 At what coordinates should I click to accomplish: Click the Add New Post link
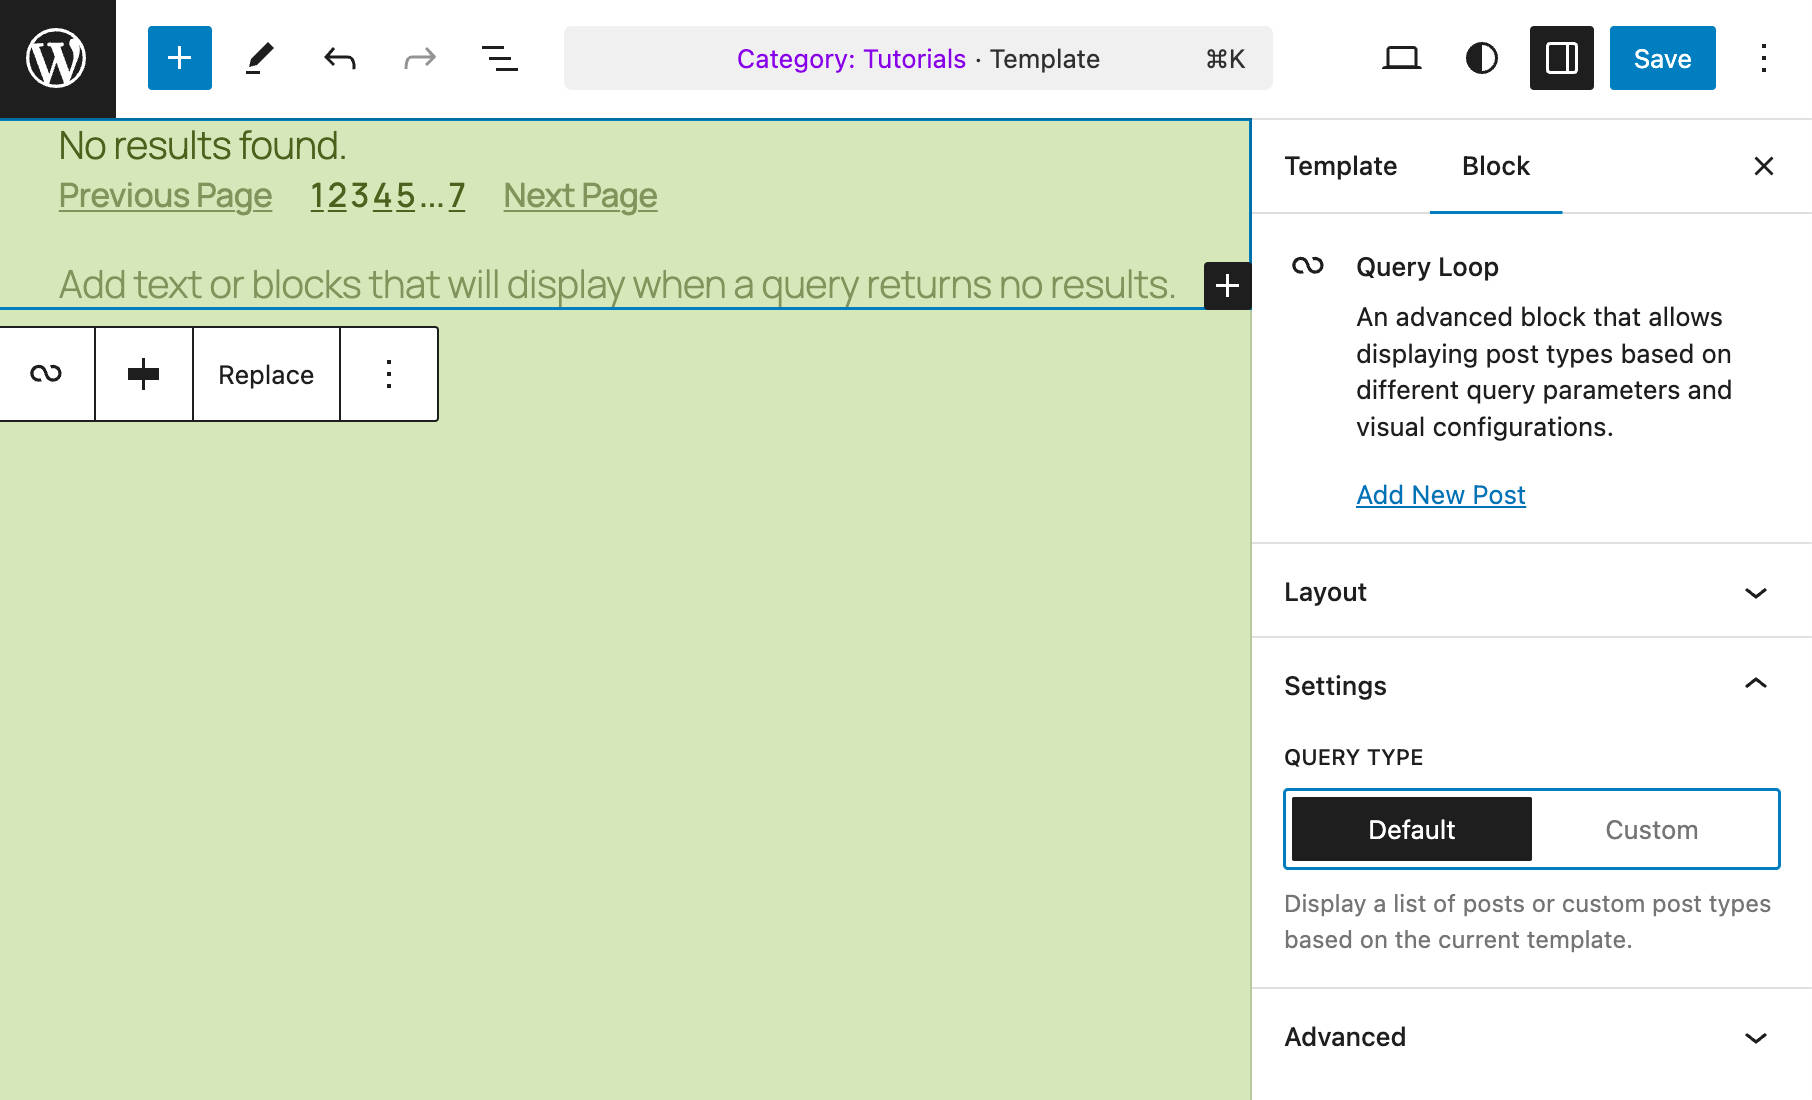coord(1440,494)
